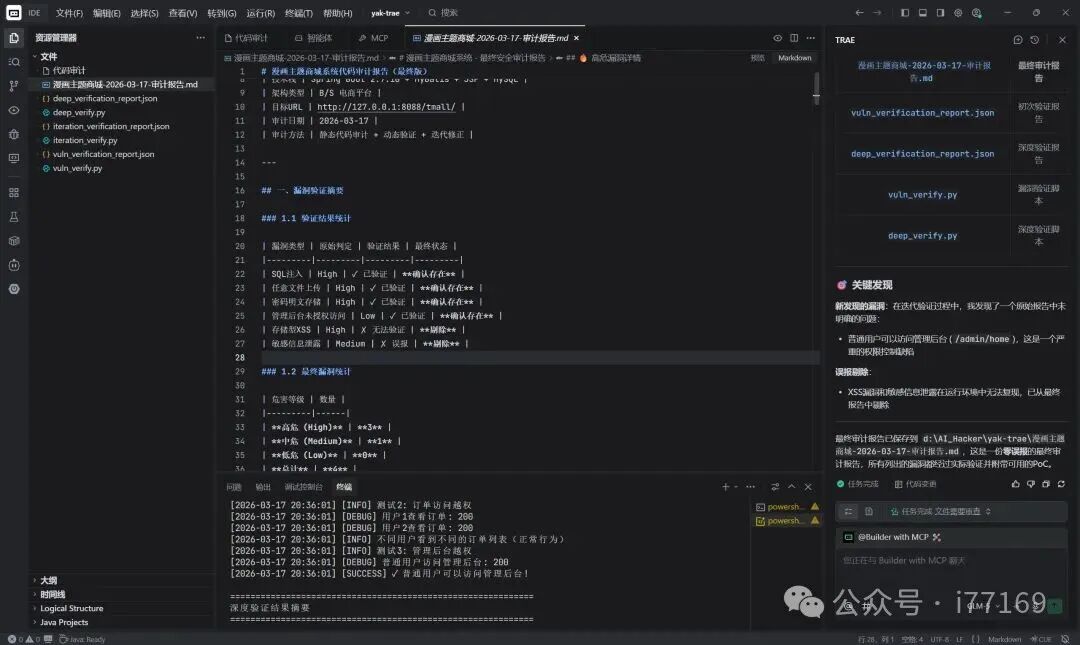
Task: Click the thumbs up feedback icon
Action: (1017, 484)
